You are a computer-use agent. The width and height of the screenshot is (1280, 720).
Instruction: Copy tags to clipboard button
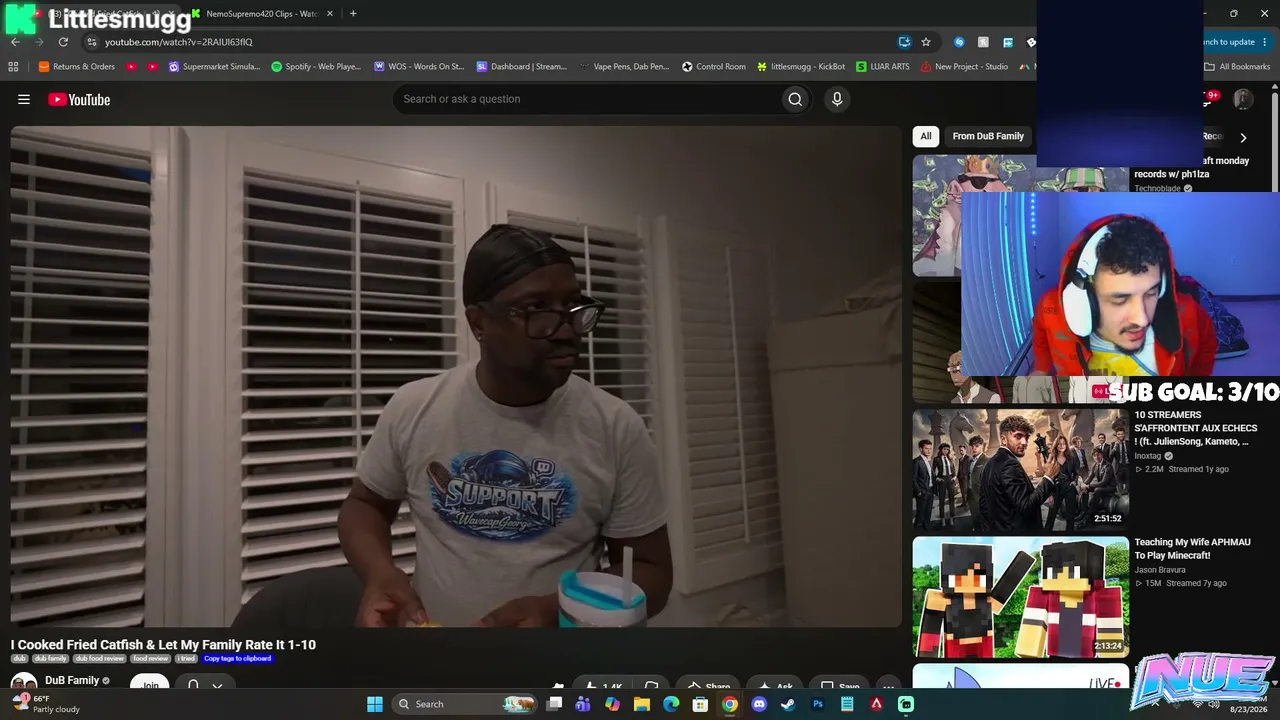tap(237, 659)
